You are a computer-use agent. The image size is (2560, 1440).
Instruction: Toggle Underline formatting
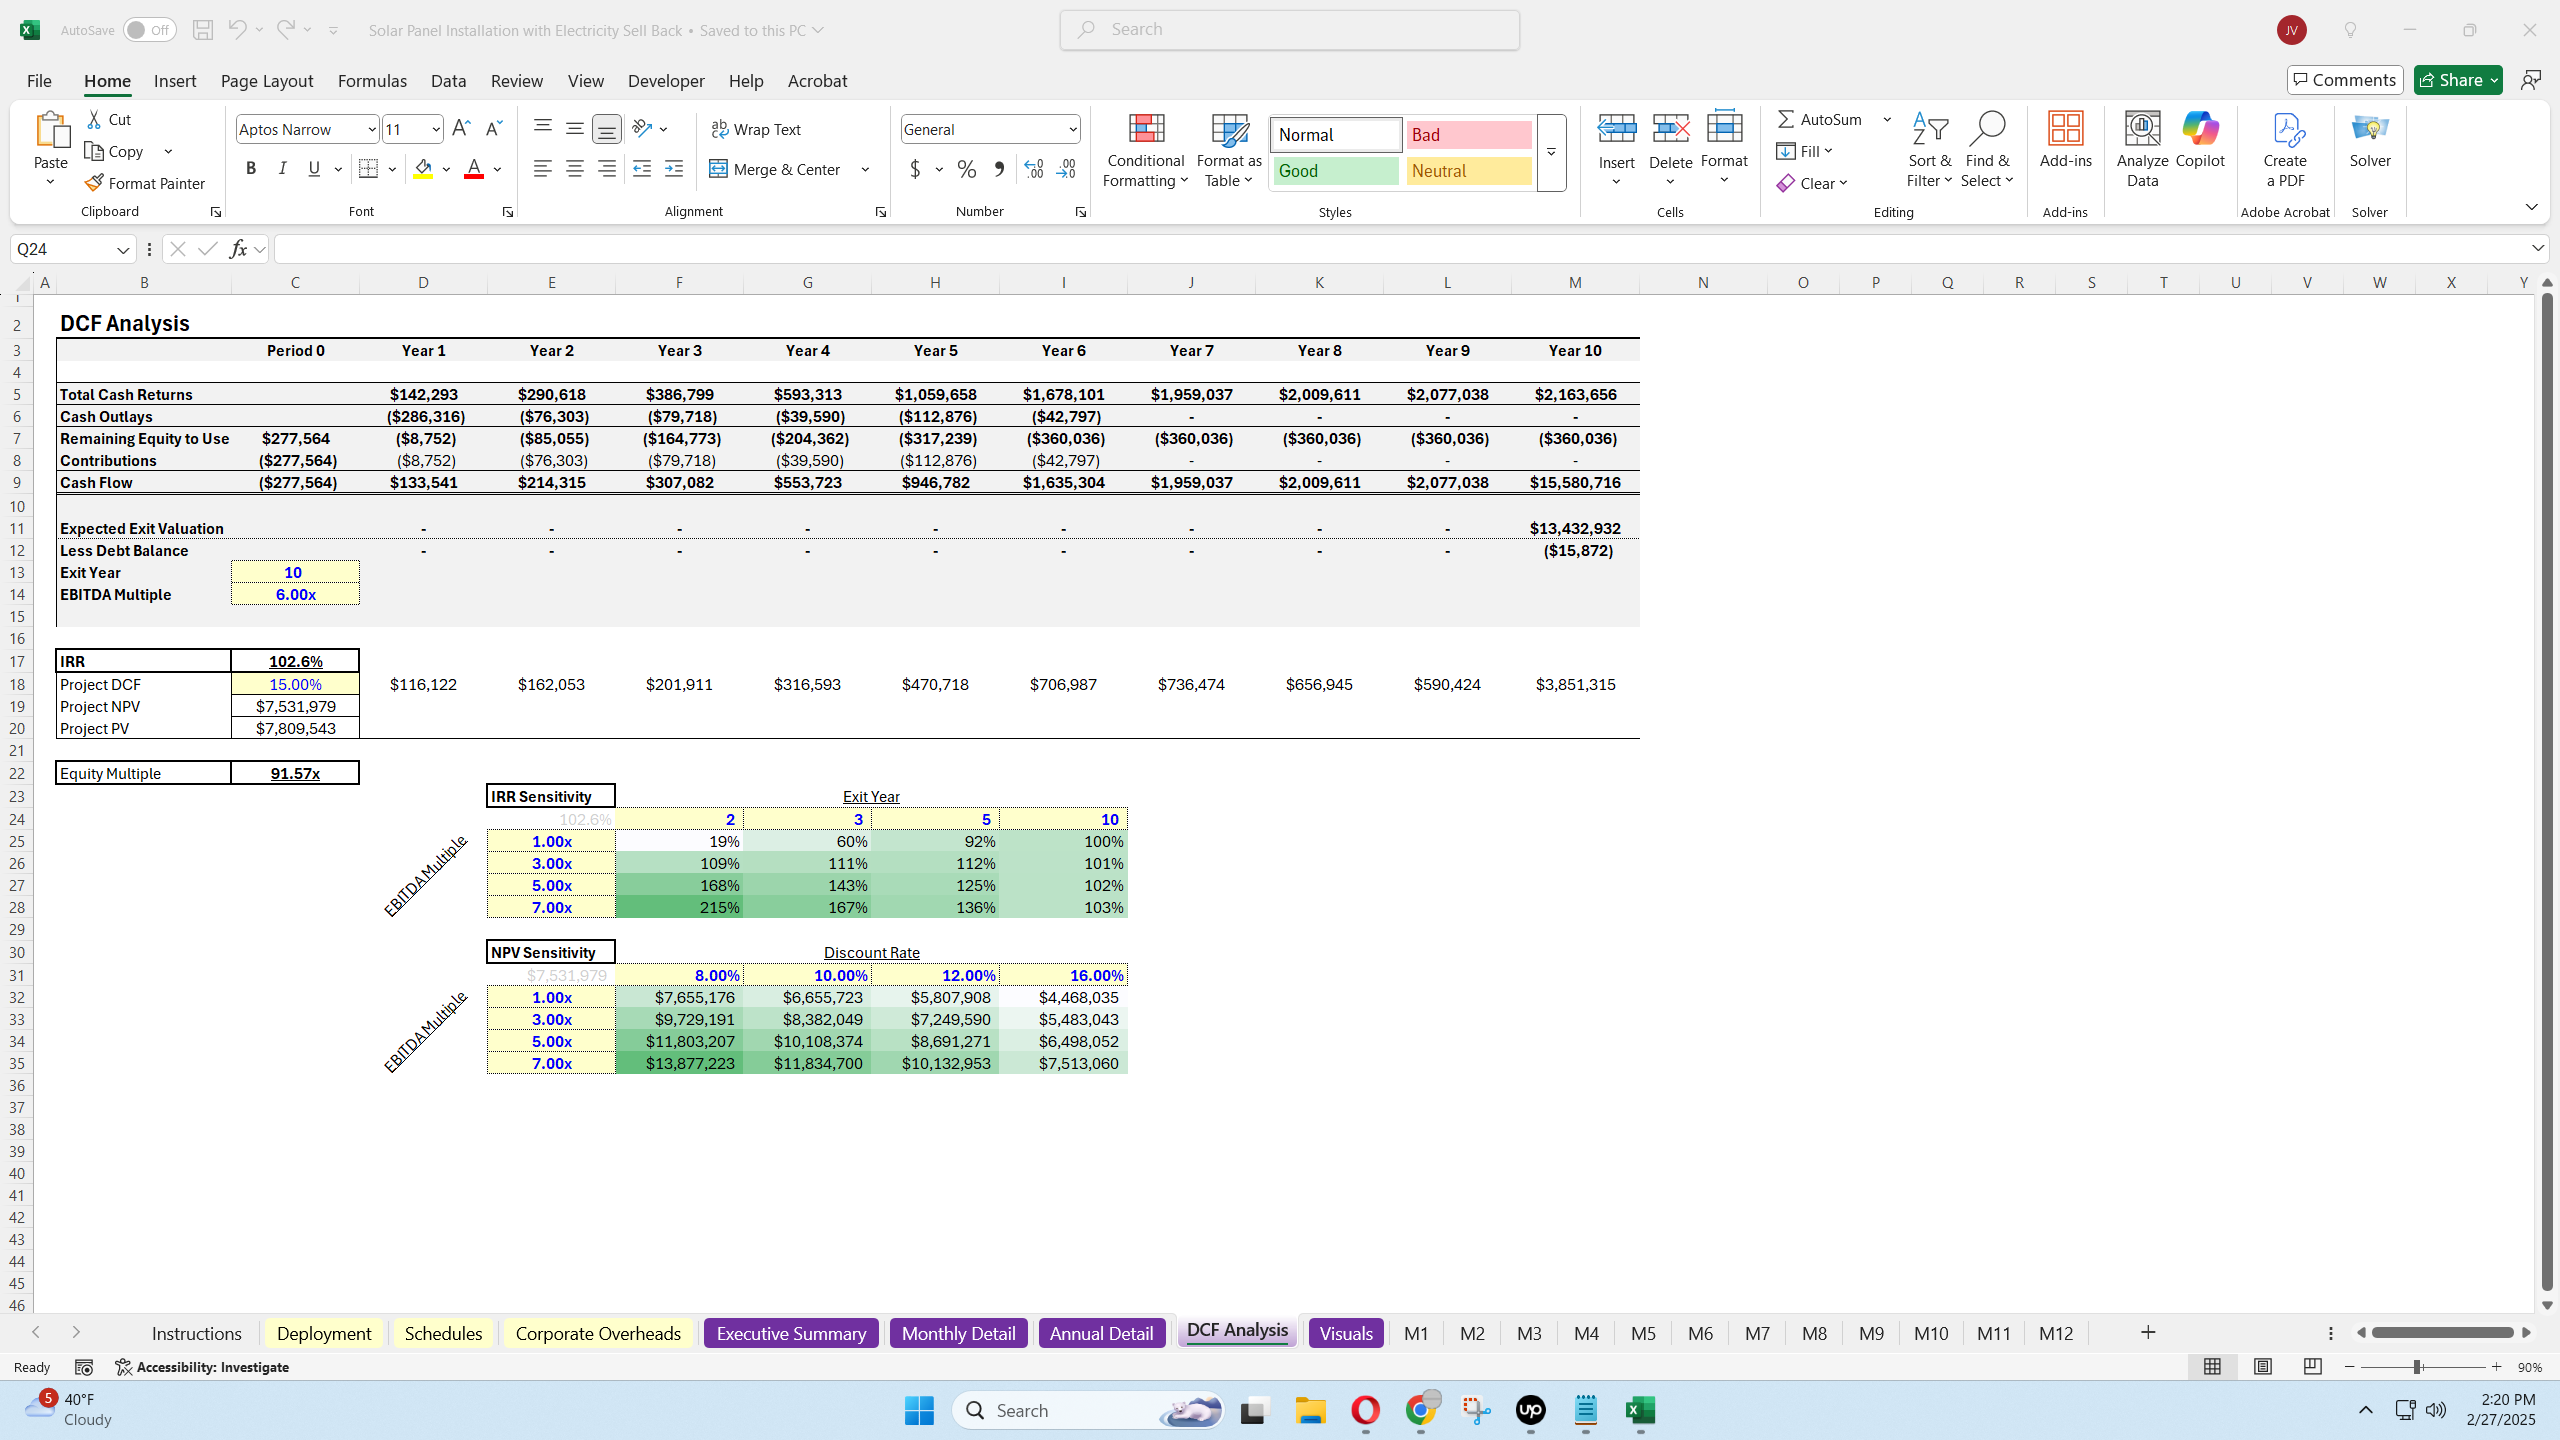coord(314,169)
